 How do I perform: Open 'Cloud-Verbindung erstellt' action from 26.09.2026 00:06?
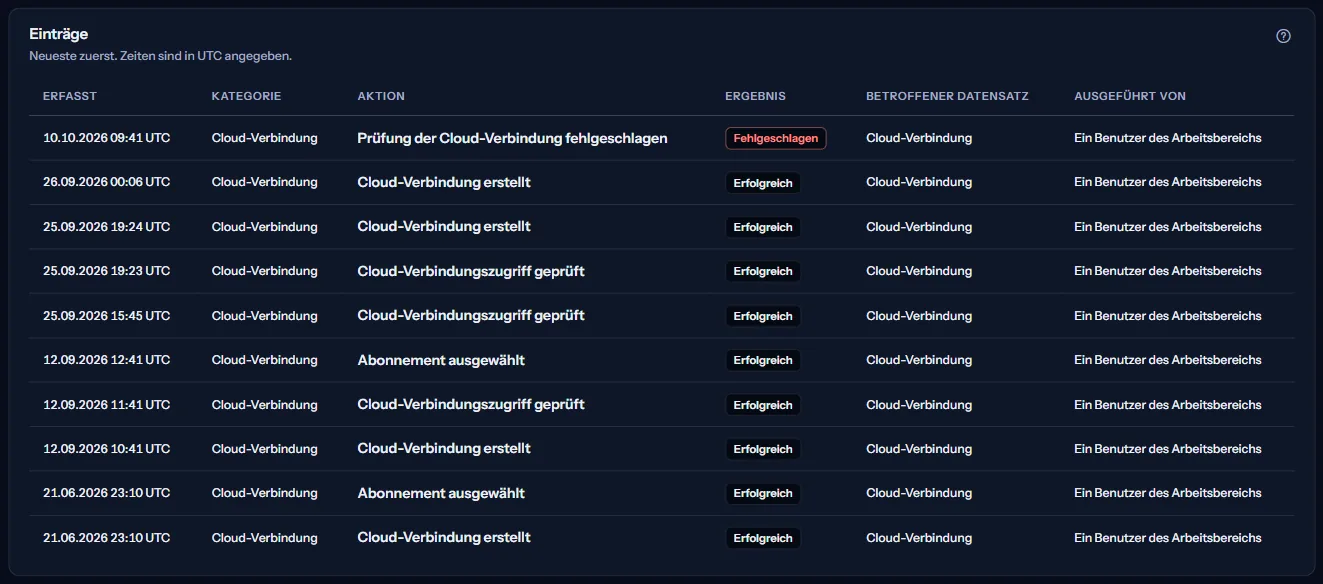pos(444,182)
